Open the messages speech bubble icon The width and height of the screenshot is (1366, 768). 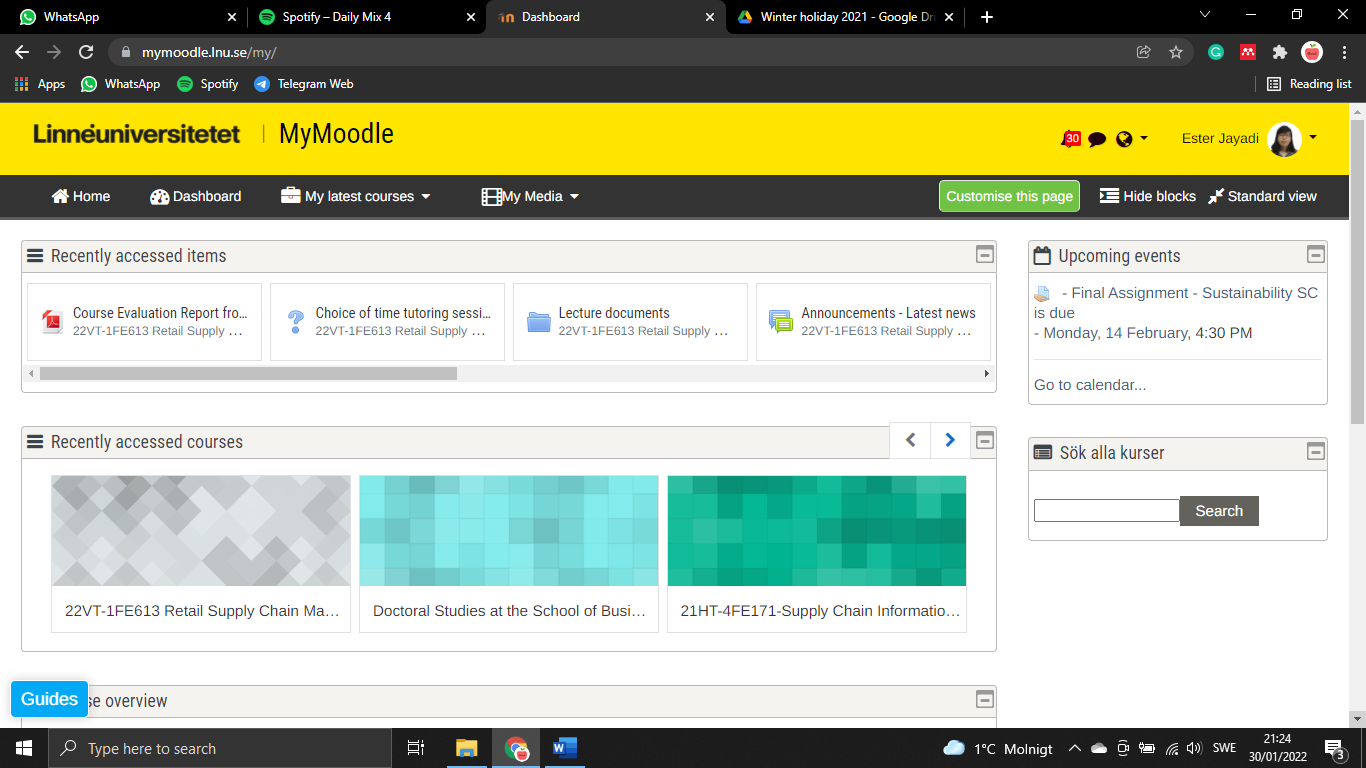pos(1097,139)
